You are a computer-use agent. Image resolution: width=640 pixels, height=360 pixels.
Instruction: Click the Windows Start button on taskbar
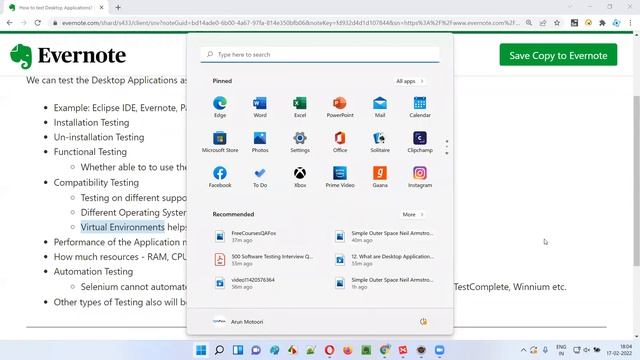point(201,350)
